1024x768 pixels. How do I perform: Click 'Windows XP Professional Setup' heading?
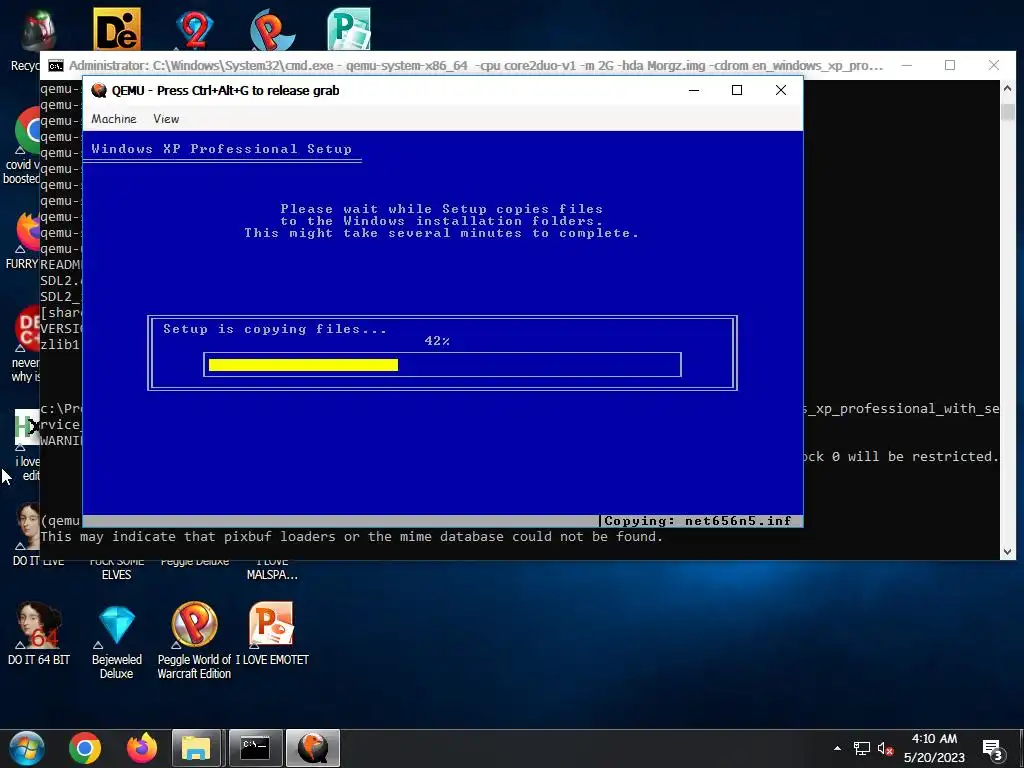point(221,149)
